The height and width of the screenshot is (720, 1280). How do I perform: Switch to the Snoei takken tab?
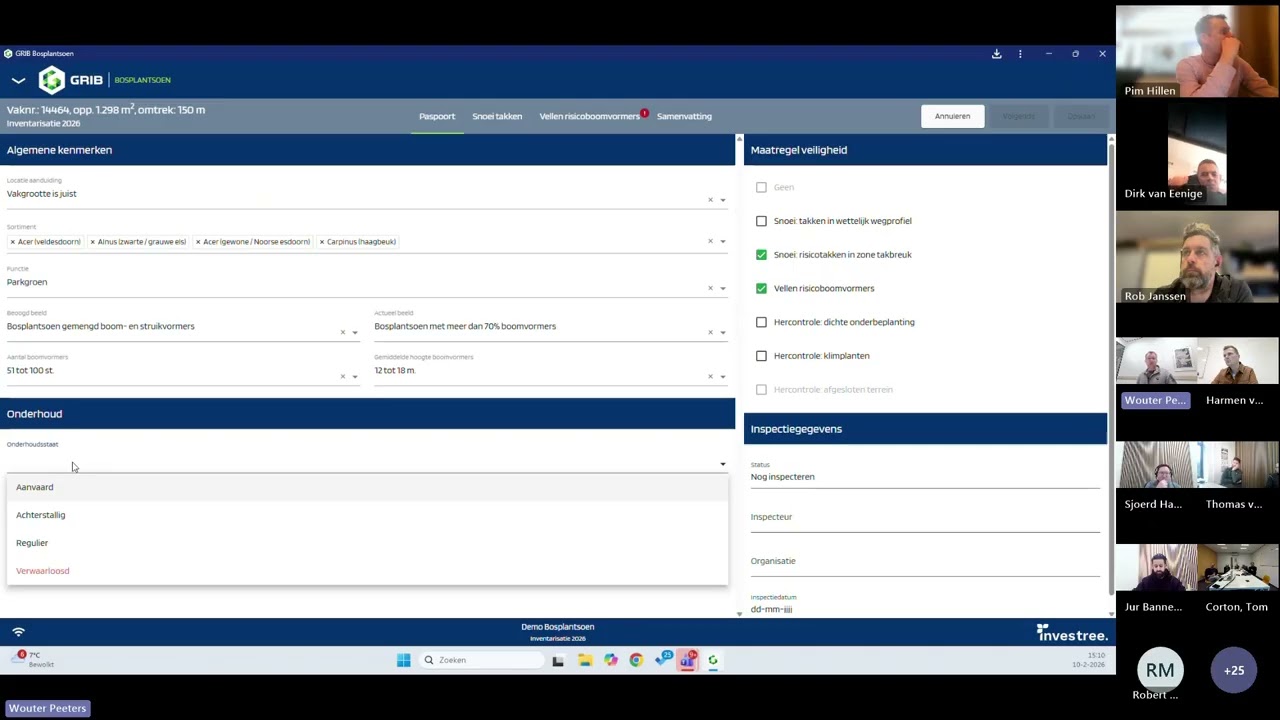[x=497, y=116]
